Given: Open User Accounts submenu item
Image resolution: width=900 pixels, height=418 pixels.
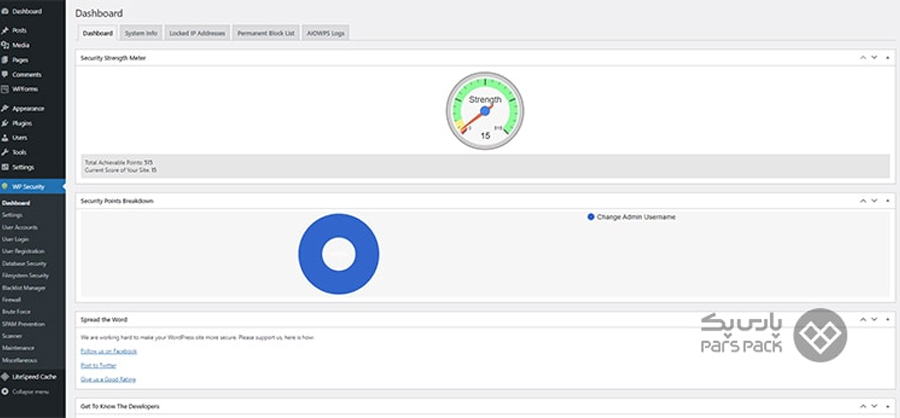Looking at the screenshot, I should pos(20,227).
